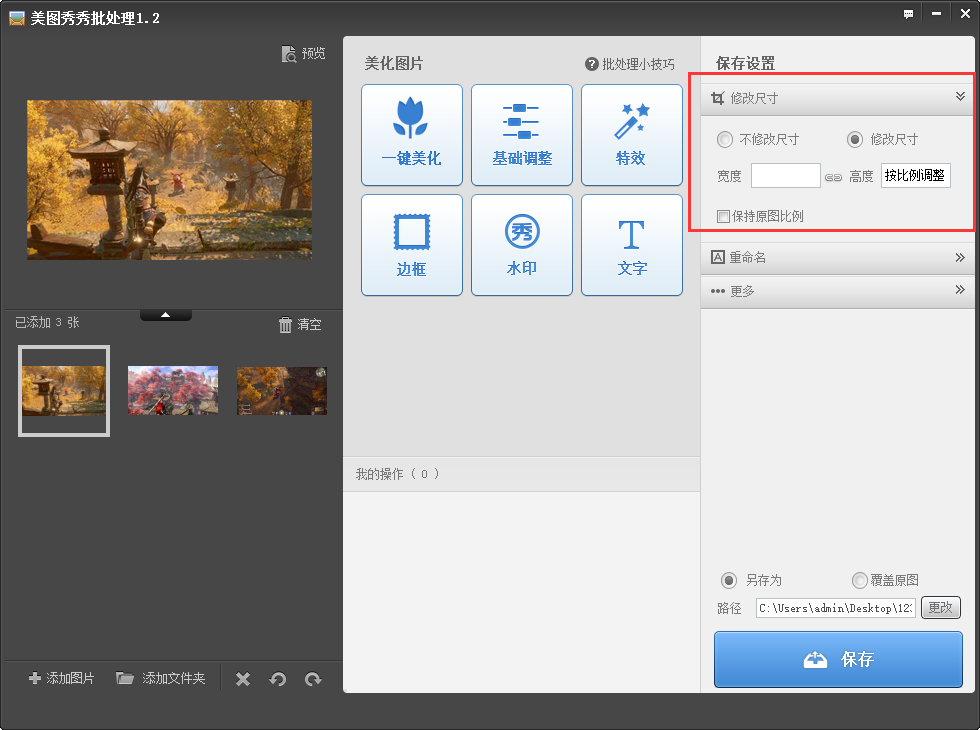Select the 不修改尺寸 radio option

coord(724,140)
